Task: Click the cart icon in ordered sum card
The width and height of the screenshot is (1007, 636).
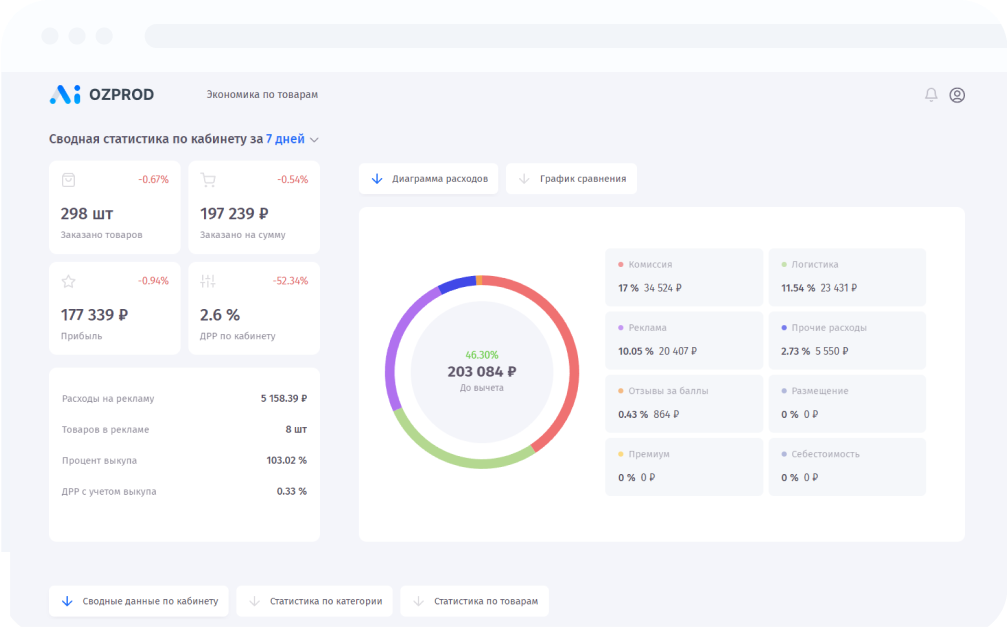Action: (x=208, y=180)
